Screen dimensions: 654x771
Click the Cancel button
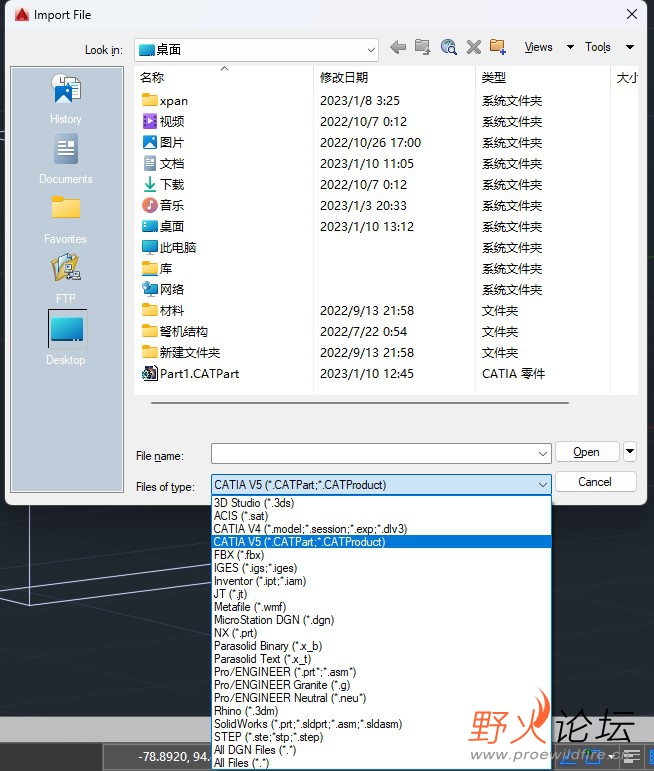click(595, 482)
